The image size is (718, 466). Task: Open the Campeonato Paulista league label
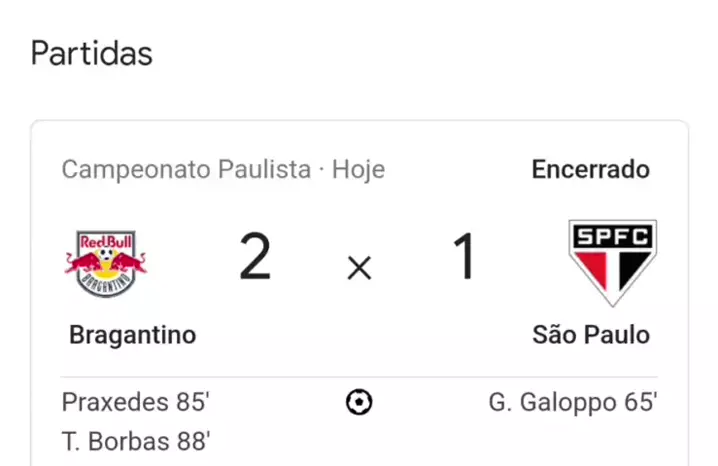[186, 169]
